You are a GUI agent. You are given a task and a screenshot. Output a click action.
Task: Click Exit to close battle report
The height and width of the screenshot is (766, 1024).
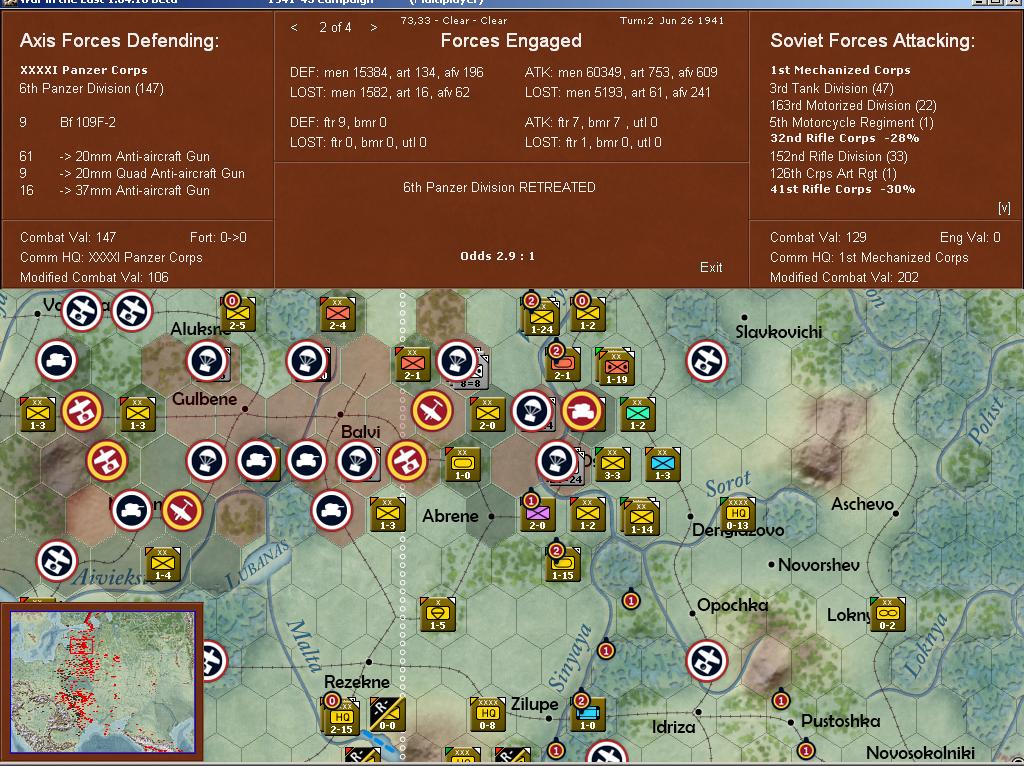click(x=711, y=267)
